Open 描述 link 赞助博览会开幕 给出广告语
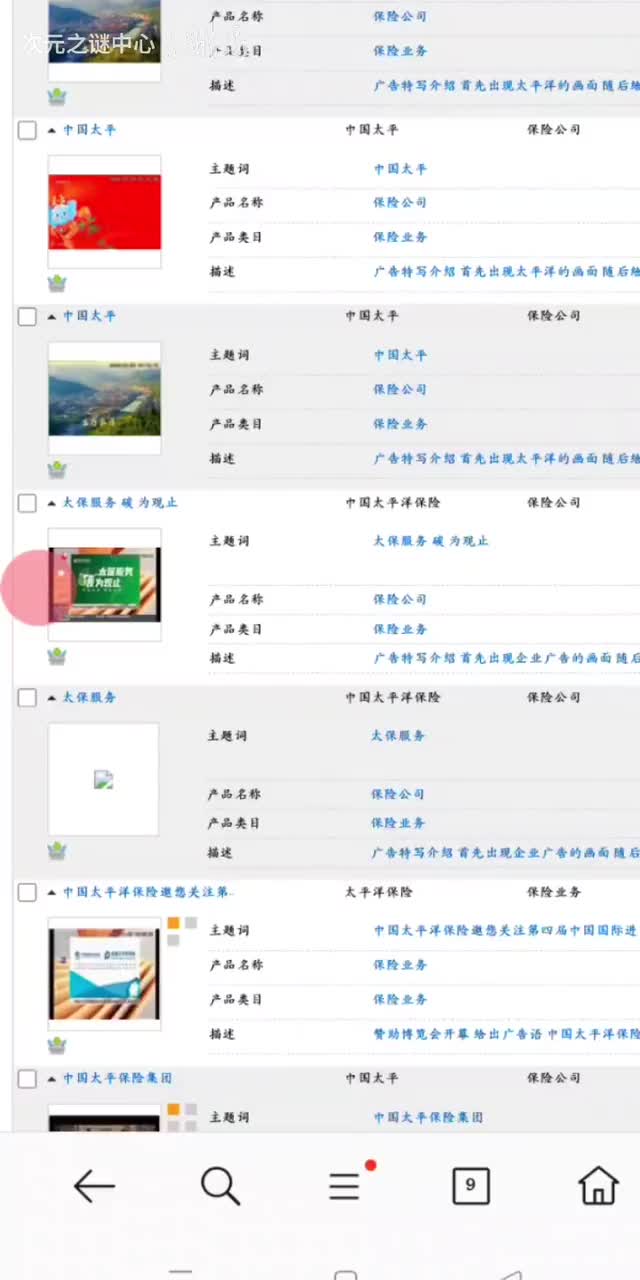640x1280 pixels. [507, 1034]
